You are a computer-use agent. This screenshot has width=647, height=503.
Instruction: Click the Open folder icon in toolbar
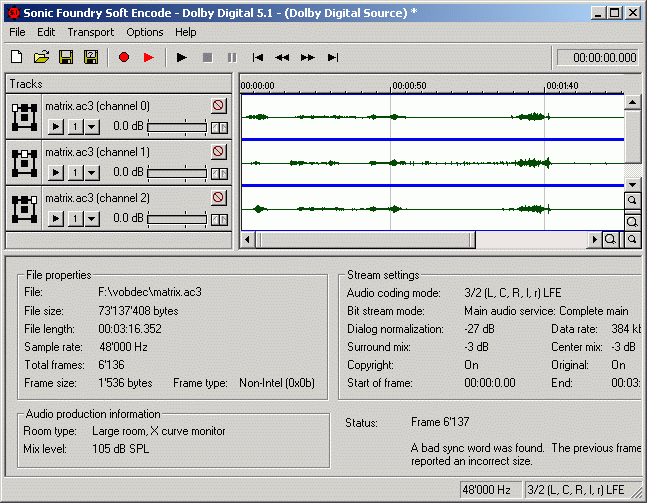41,57
